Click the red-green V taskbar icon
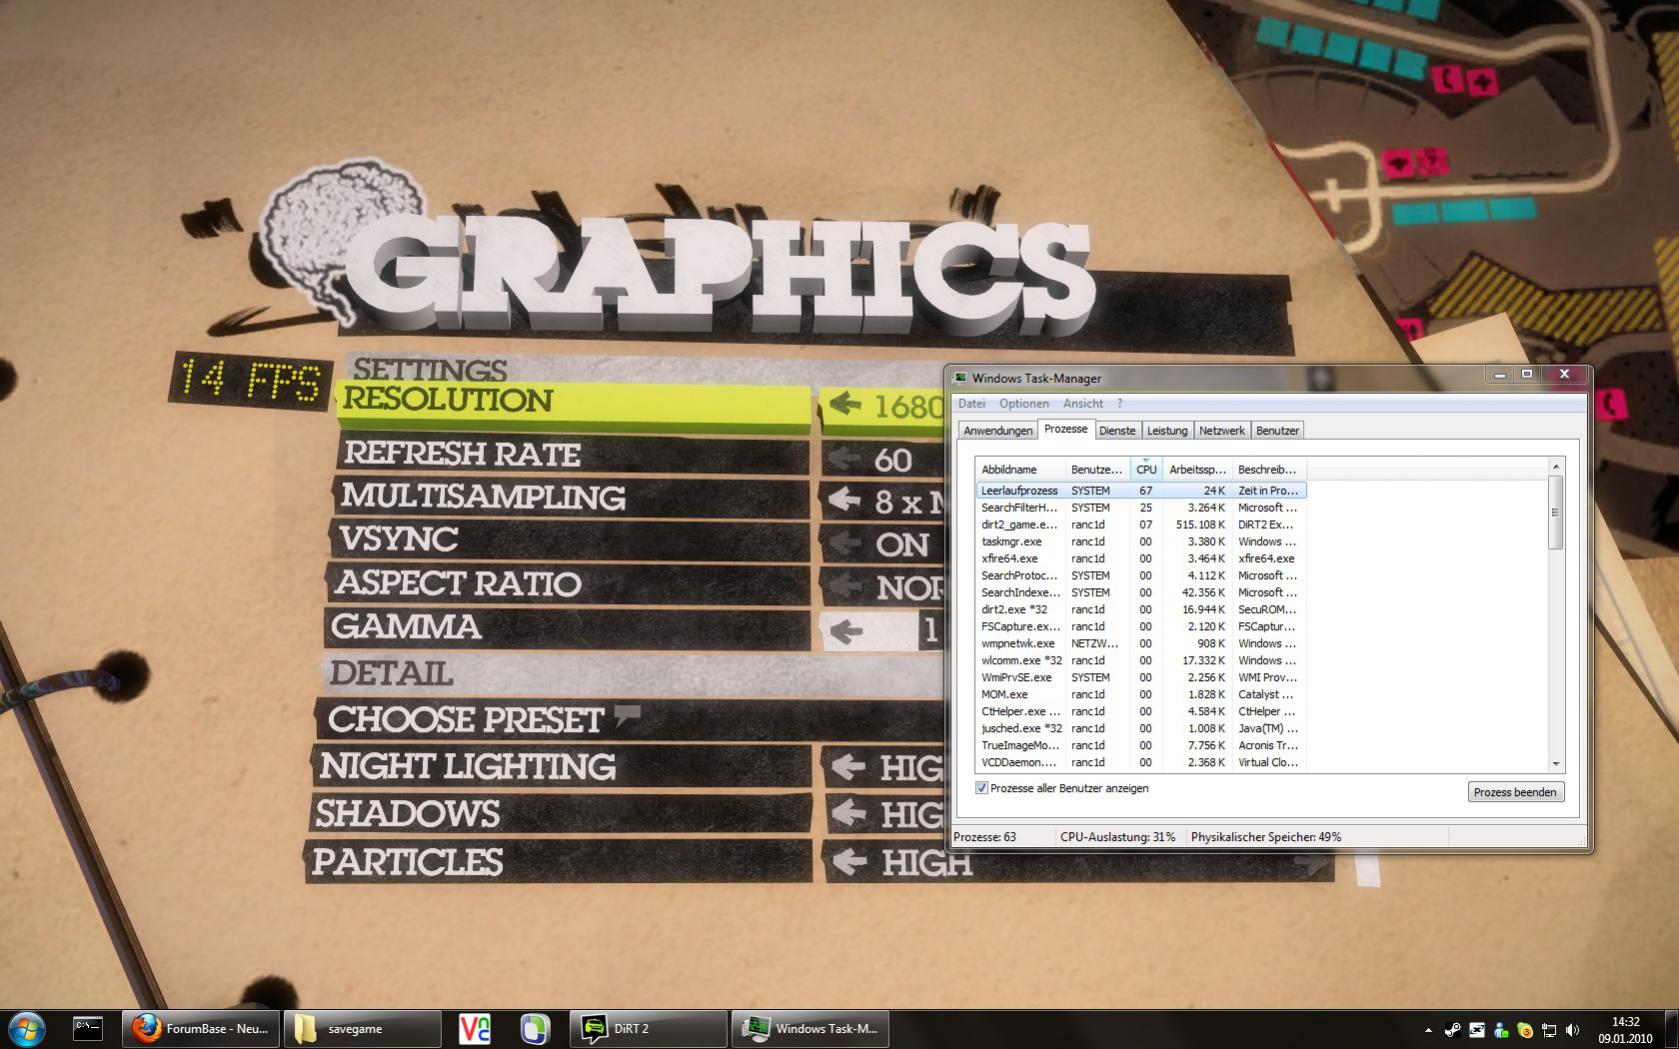Image resolution: width=1679 pixels, height=1049 pixels. (475, 1028)
